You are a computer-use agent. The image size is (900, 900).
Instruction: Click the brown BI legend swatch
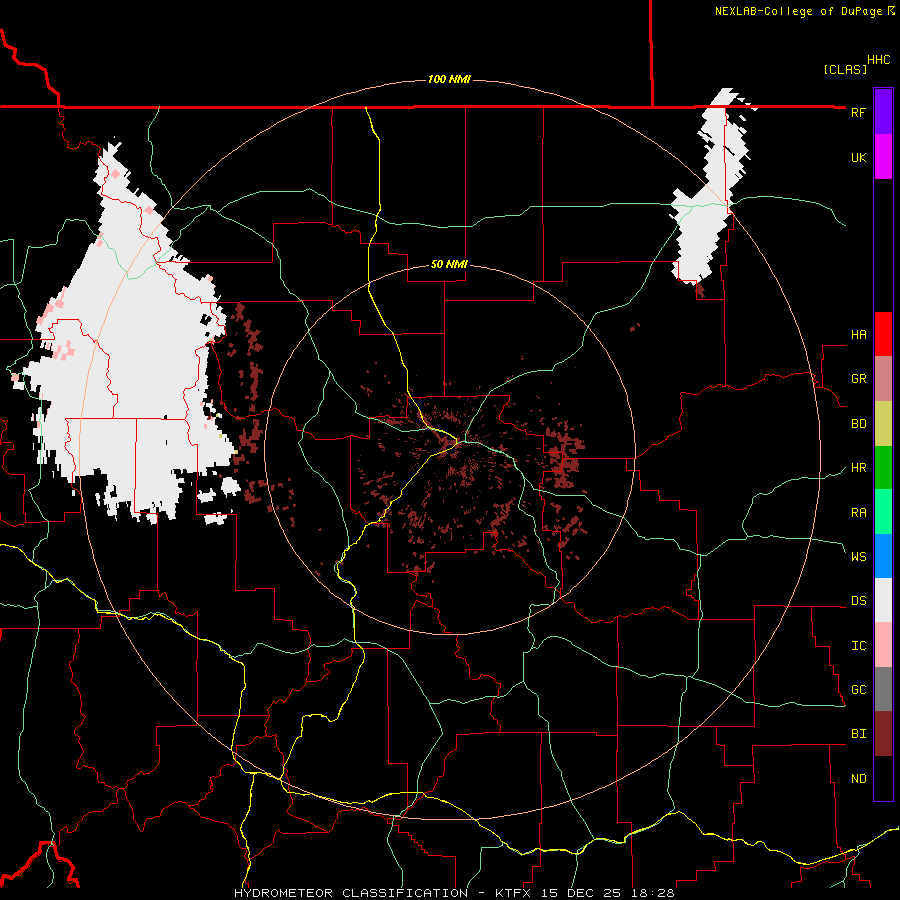tap(883, 734)
